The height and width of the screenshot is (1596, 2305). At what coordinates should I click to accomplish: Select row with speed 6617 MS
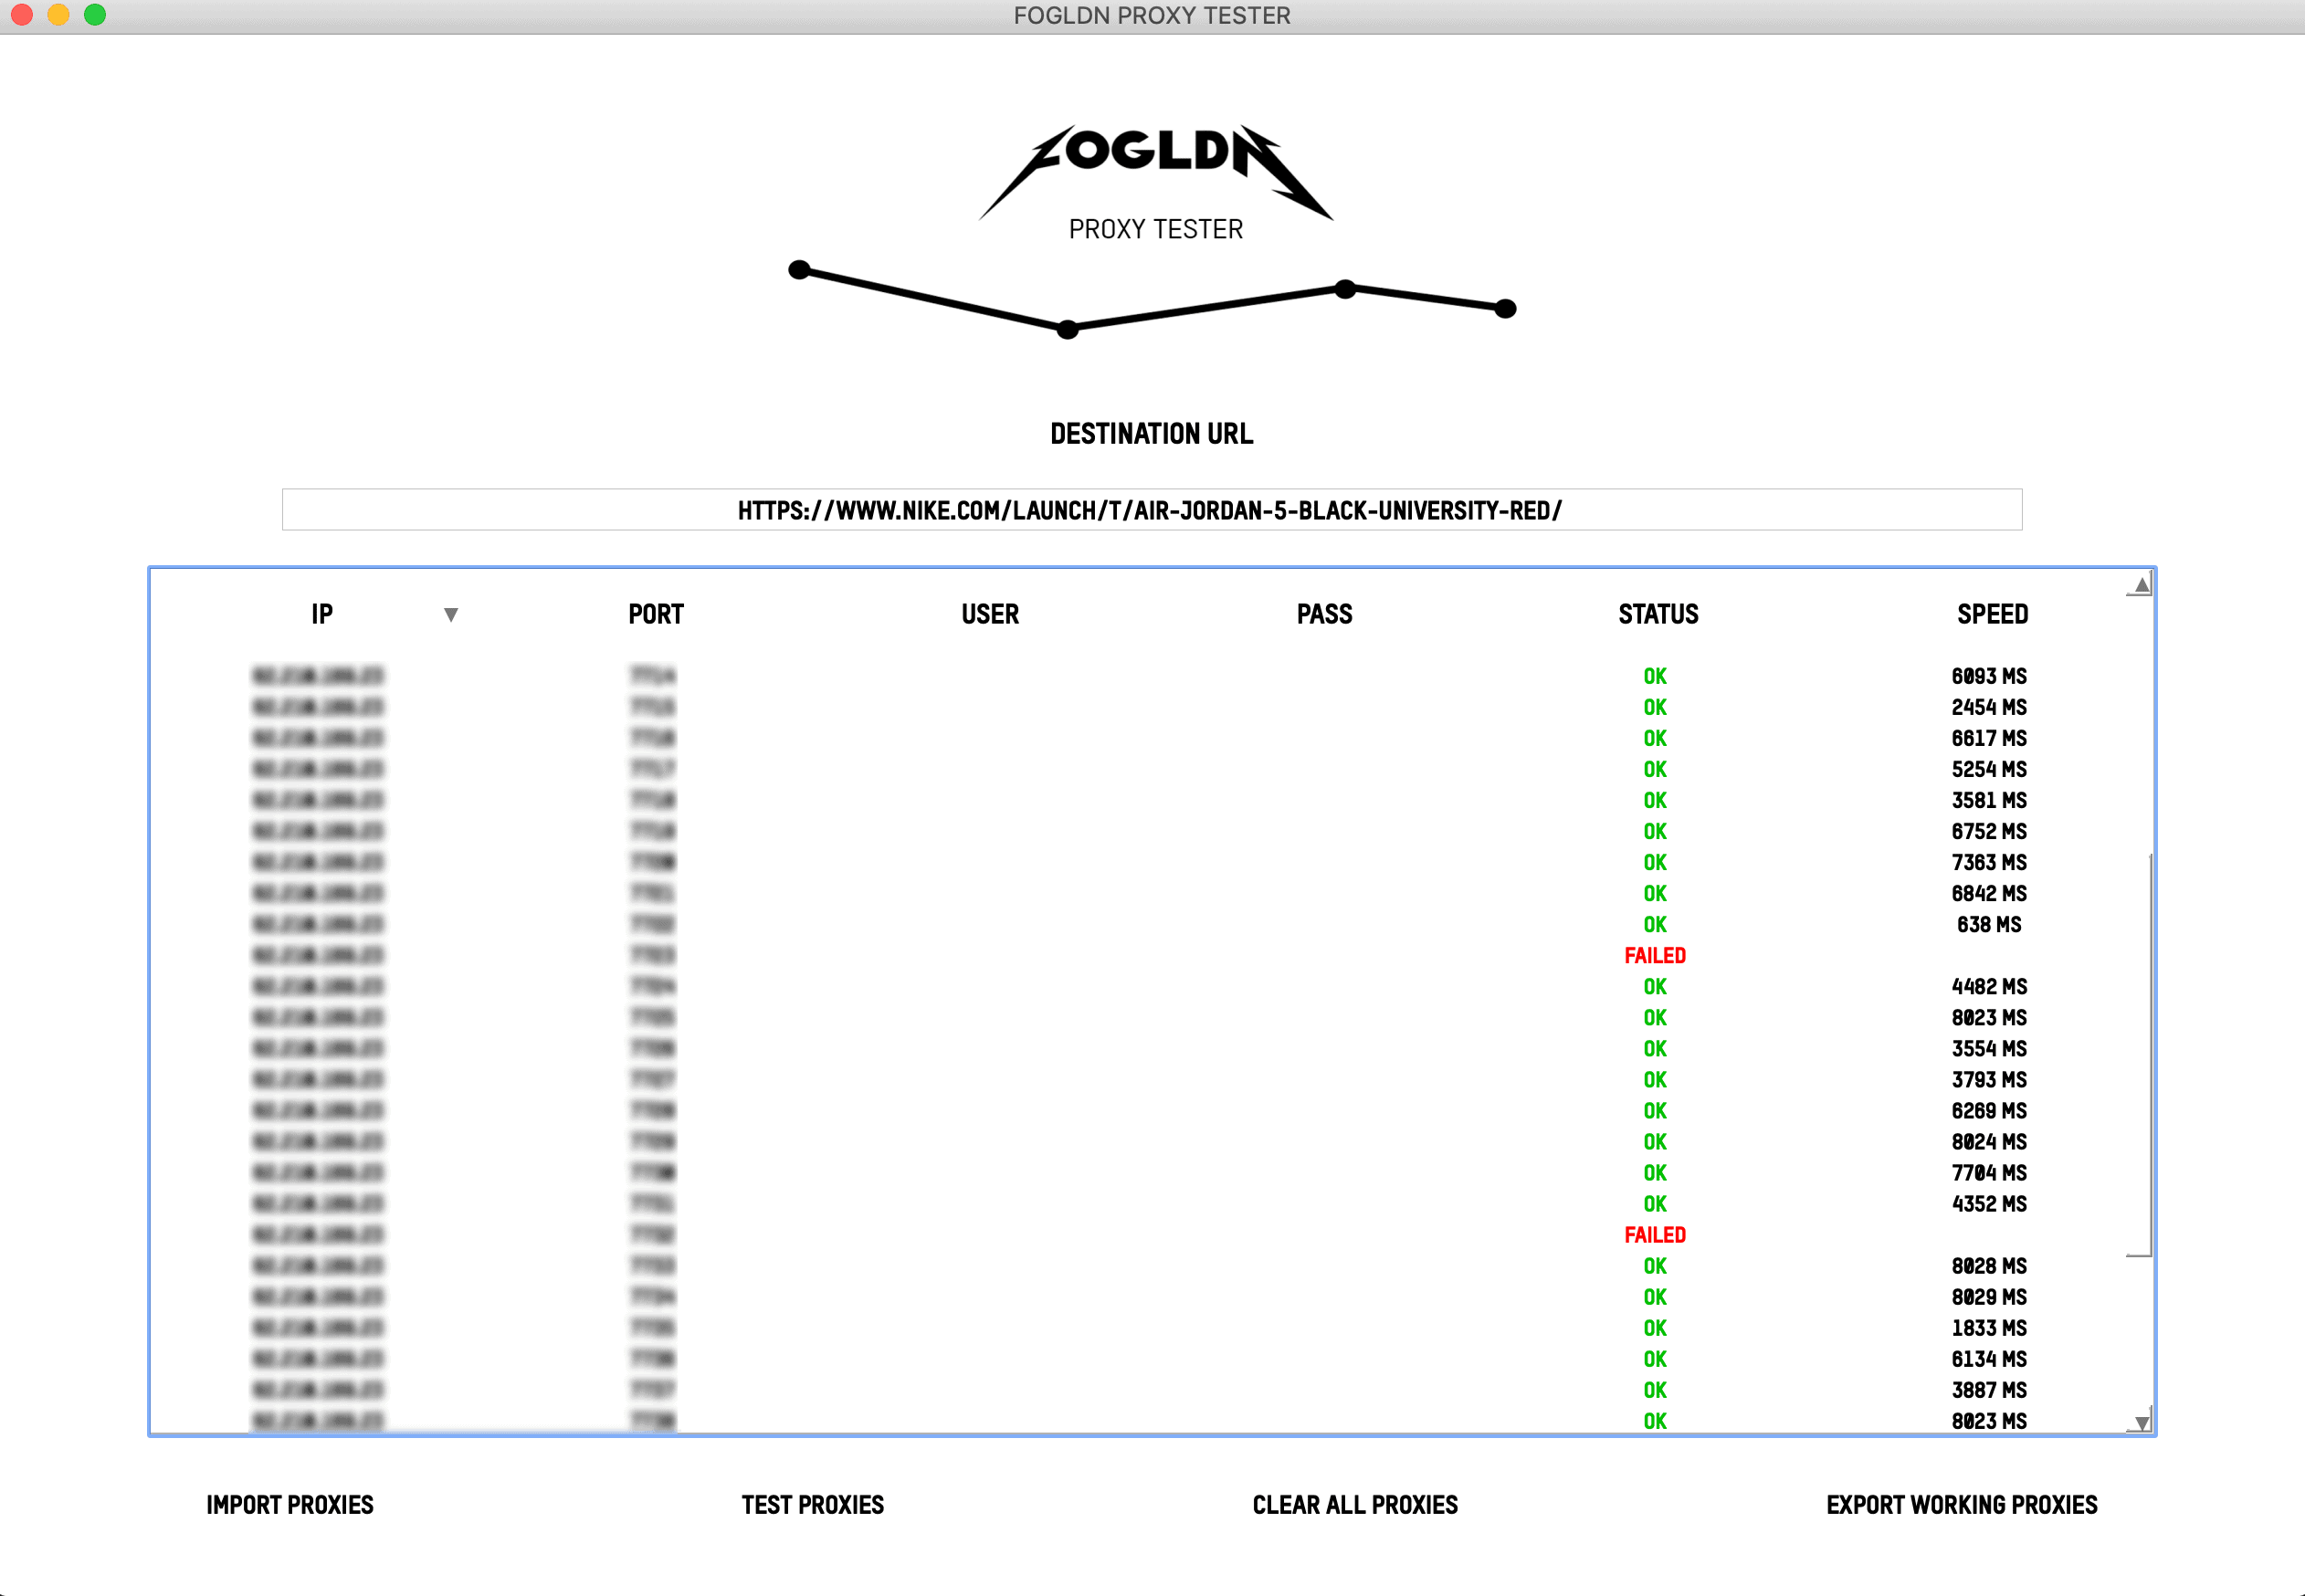(x=1140, y=739)
